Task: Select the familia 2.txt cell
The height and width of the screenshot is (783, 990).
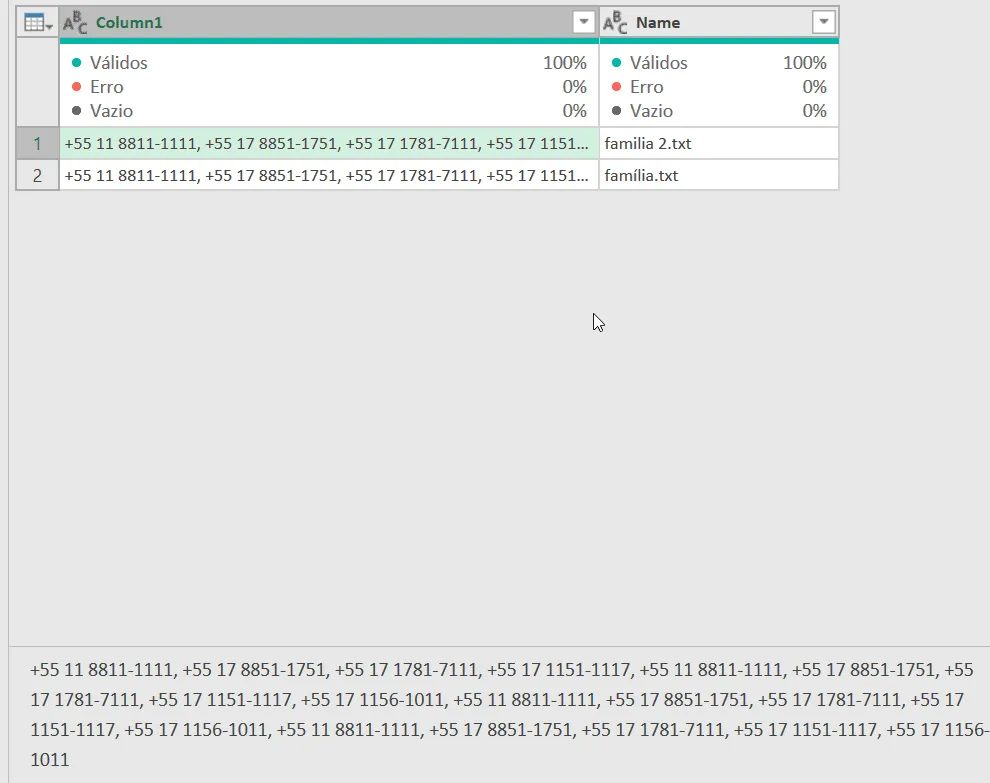Action: coord(719,143)
